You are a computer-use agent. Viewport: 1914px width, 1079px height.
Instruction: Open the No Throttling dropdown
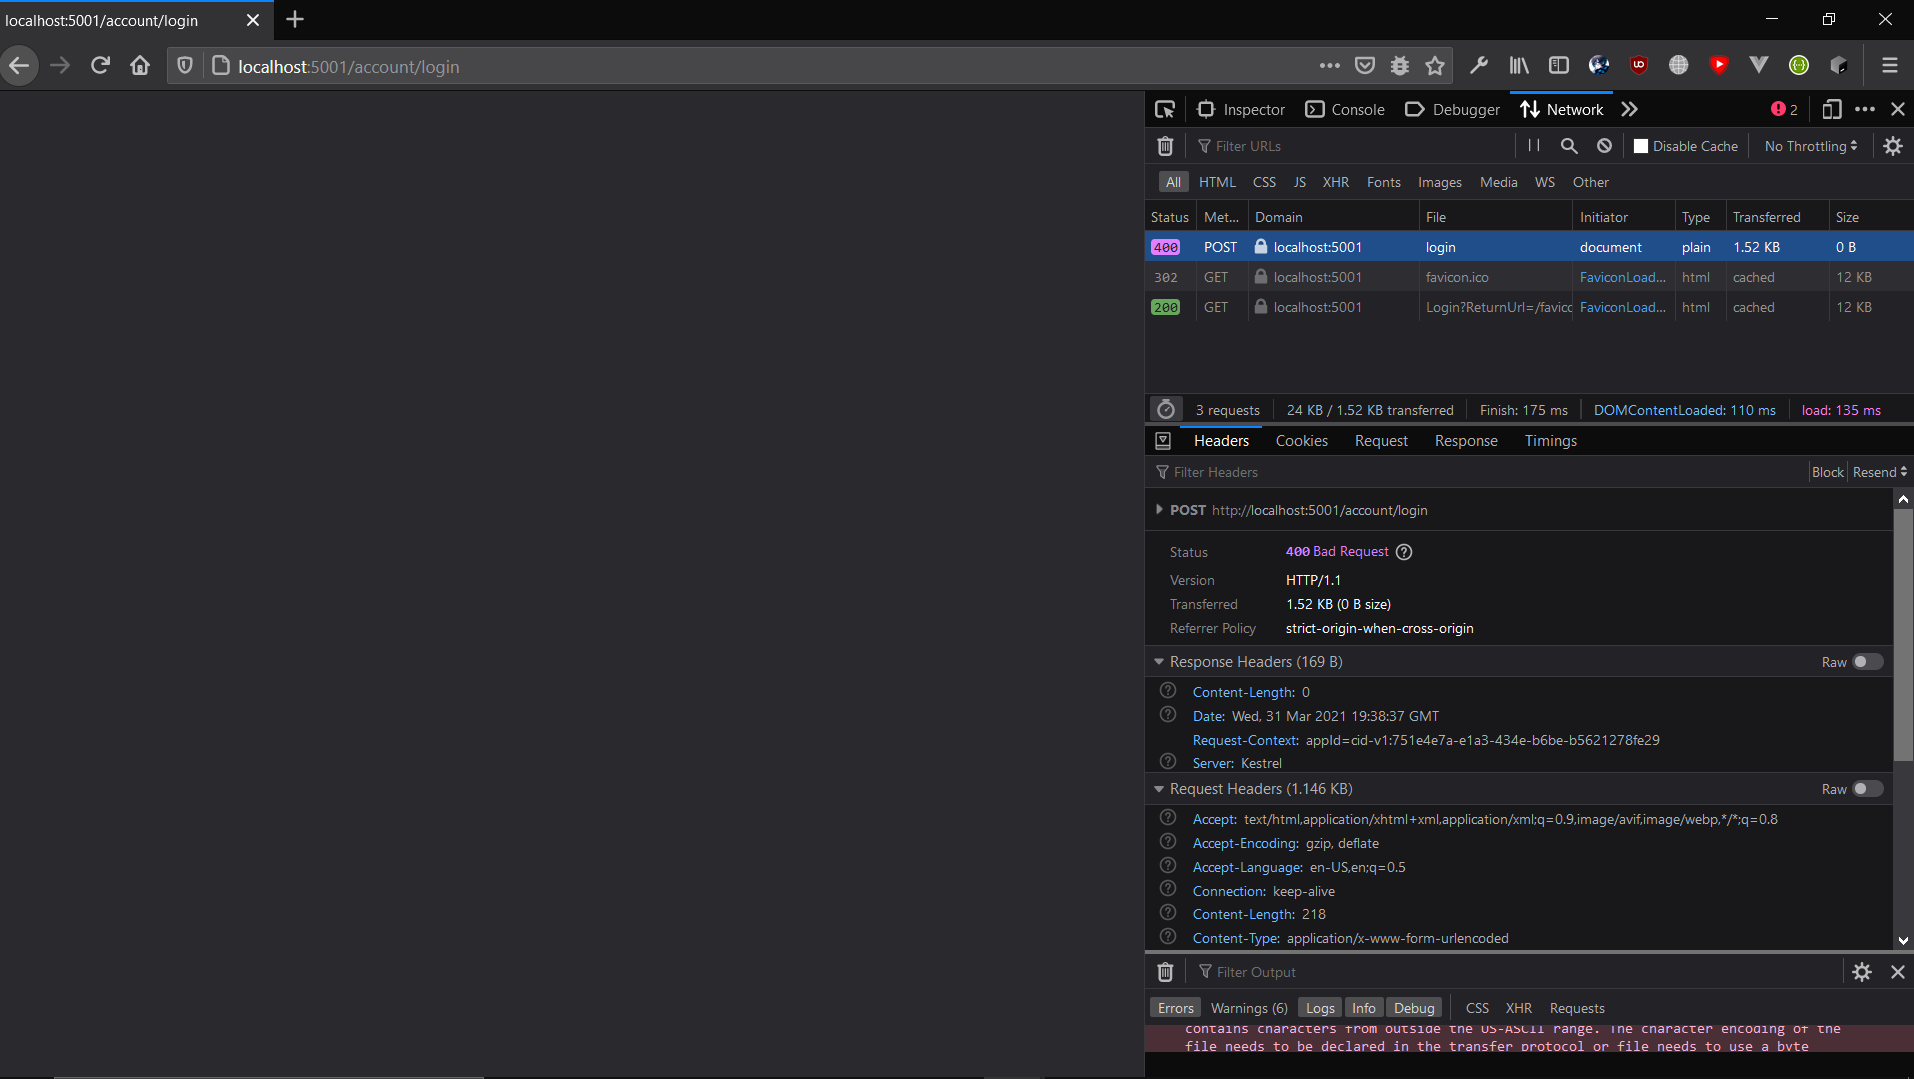tap(1808, 145)
